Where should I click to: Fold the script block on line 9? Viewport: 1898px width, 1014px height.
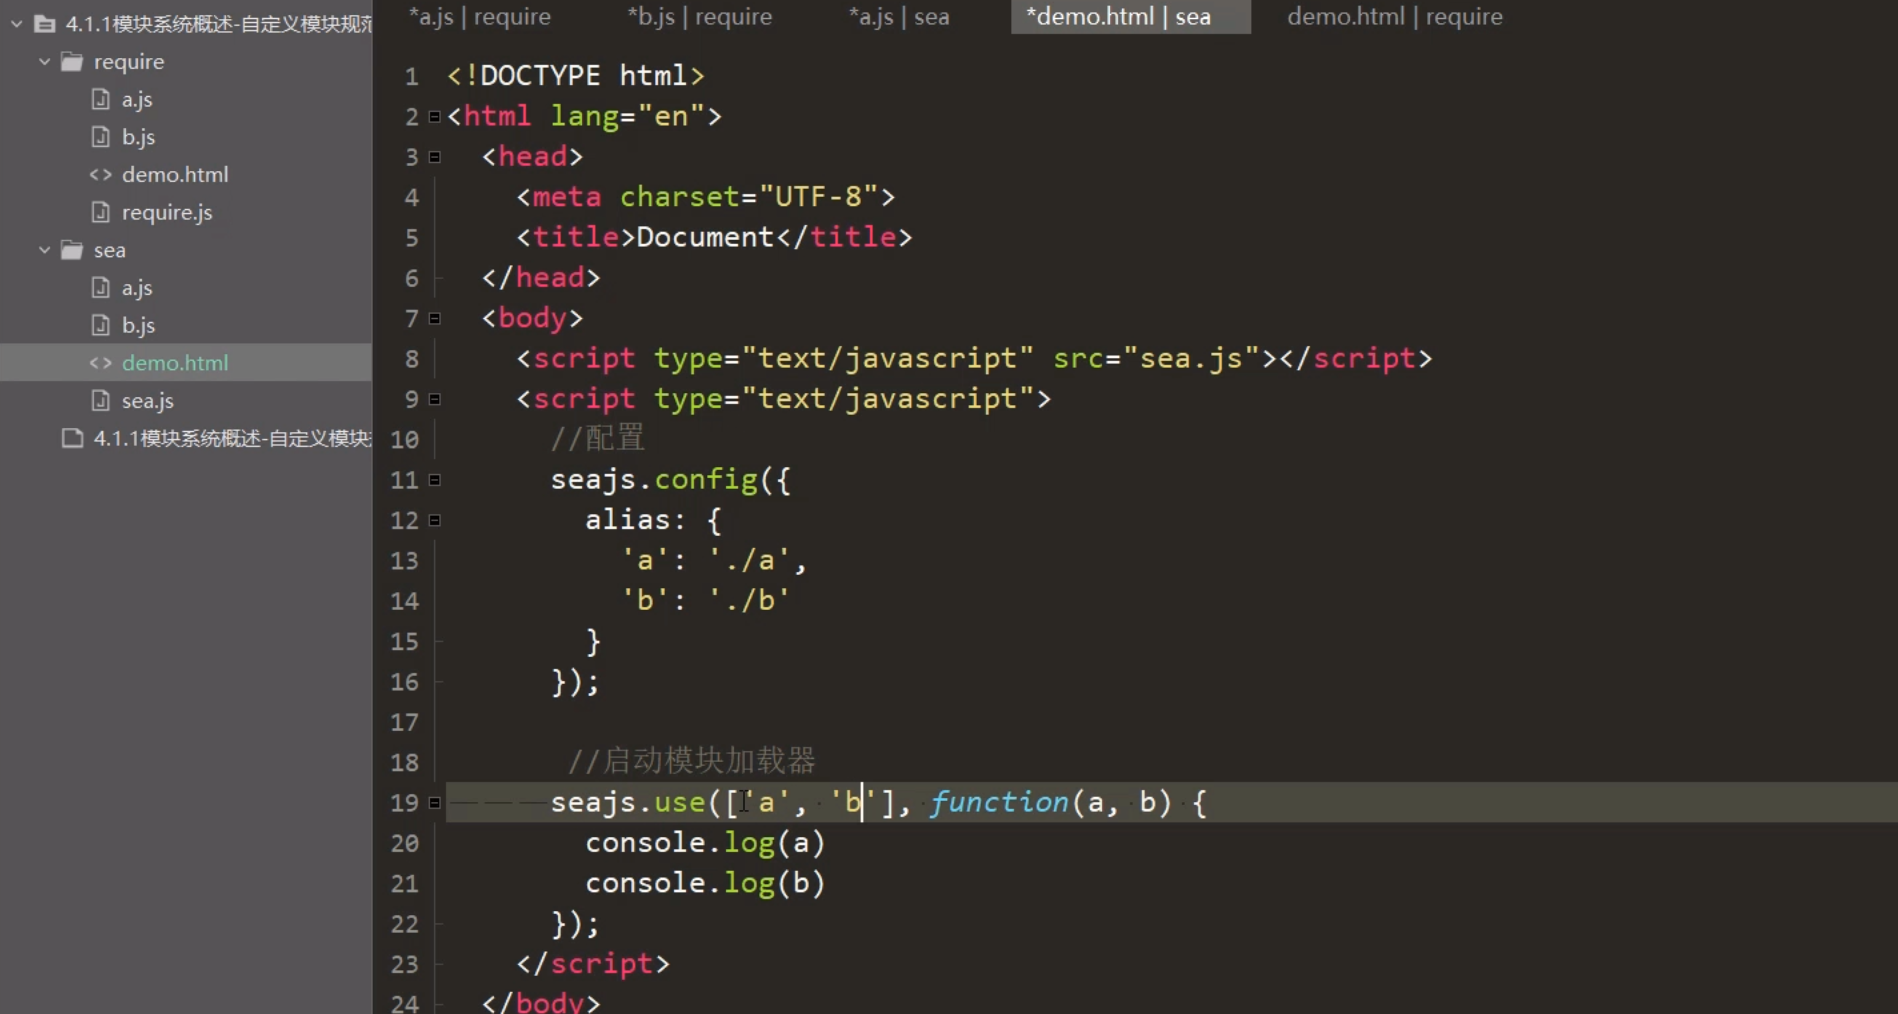(x=434, y=399)
